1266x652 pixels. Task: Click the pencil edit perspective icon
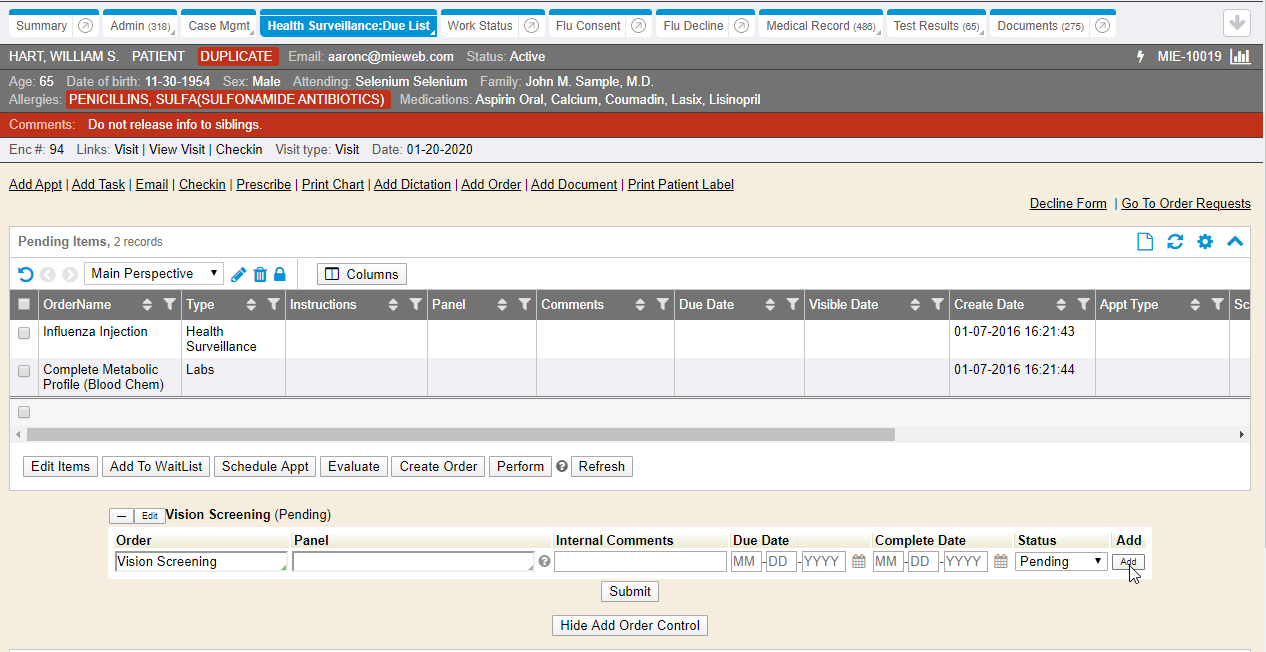[238, 274]
